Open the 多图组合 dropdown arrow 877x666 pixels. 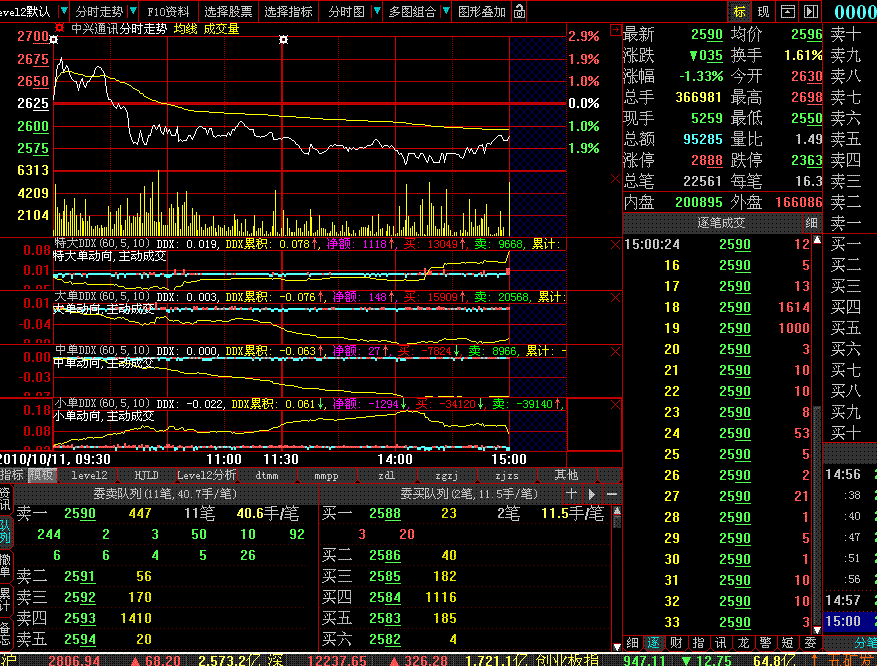point(446,11)
